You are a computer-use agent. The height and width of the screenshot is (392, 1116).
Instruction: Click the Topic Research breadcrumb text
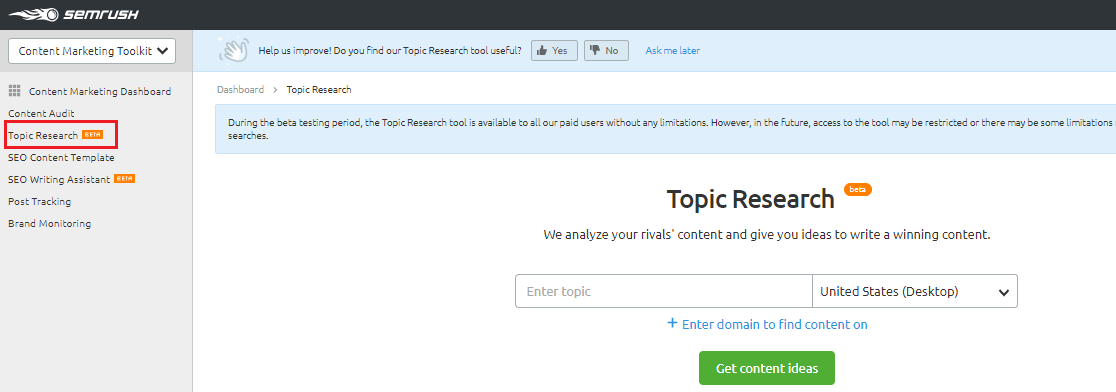click(319, 90)
